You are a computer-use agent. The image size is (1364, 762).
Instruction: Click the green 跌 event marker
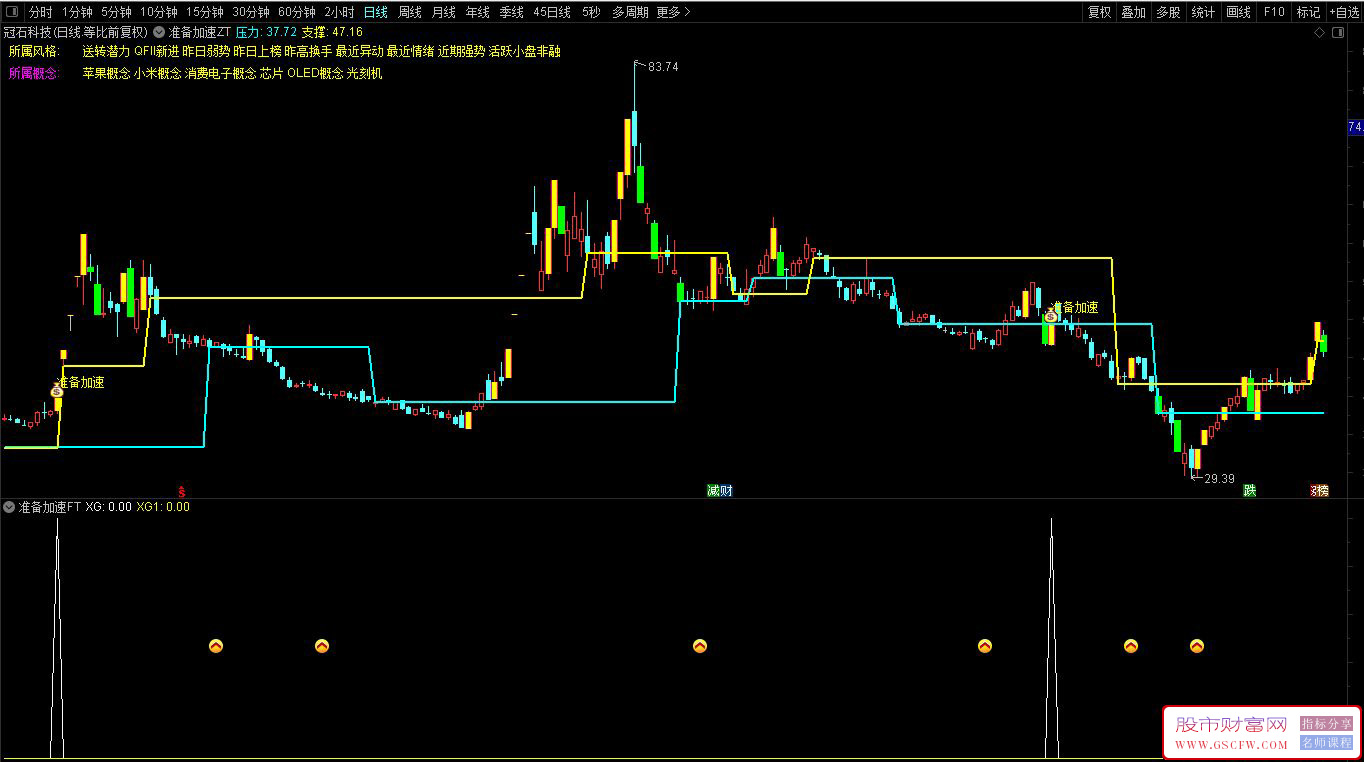(x=1250, y=491)
